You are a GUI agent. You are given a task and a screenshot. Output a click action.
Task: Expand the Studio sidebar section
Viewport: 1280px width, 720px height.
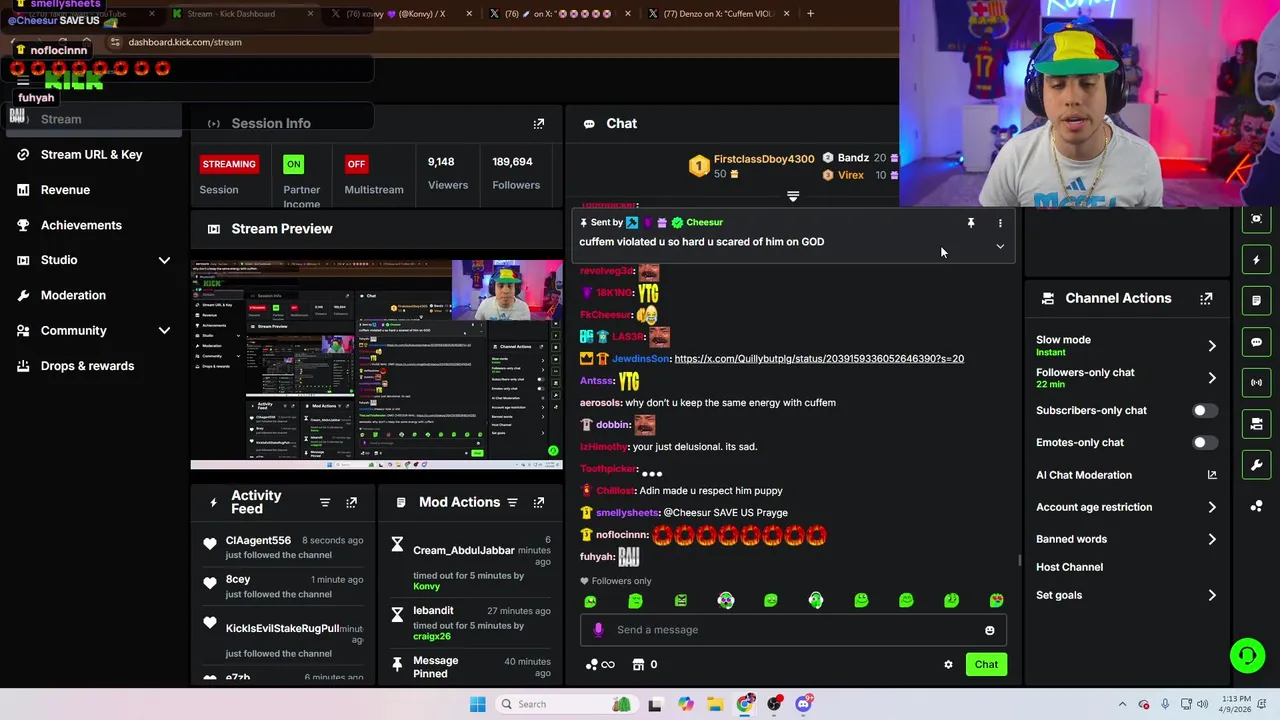(x=164, y=260)
